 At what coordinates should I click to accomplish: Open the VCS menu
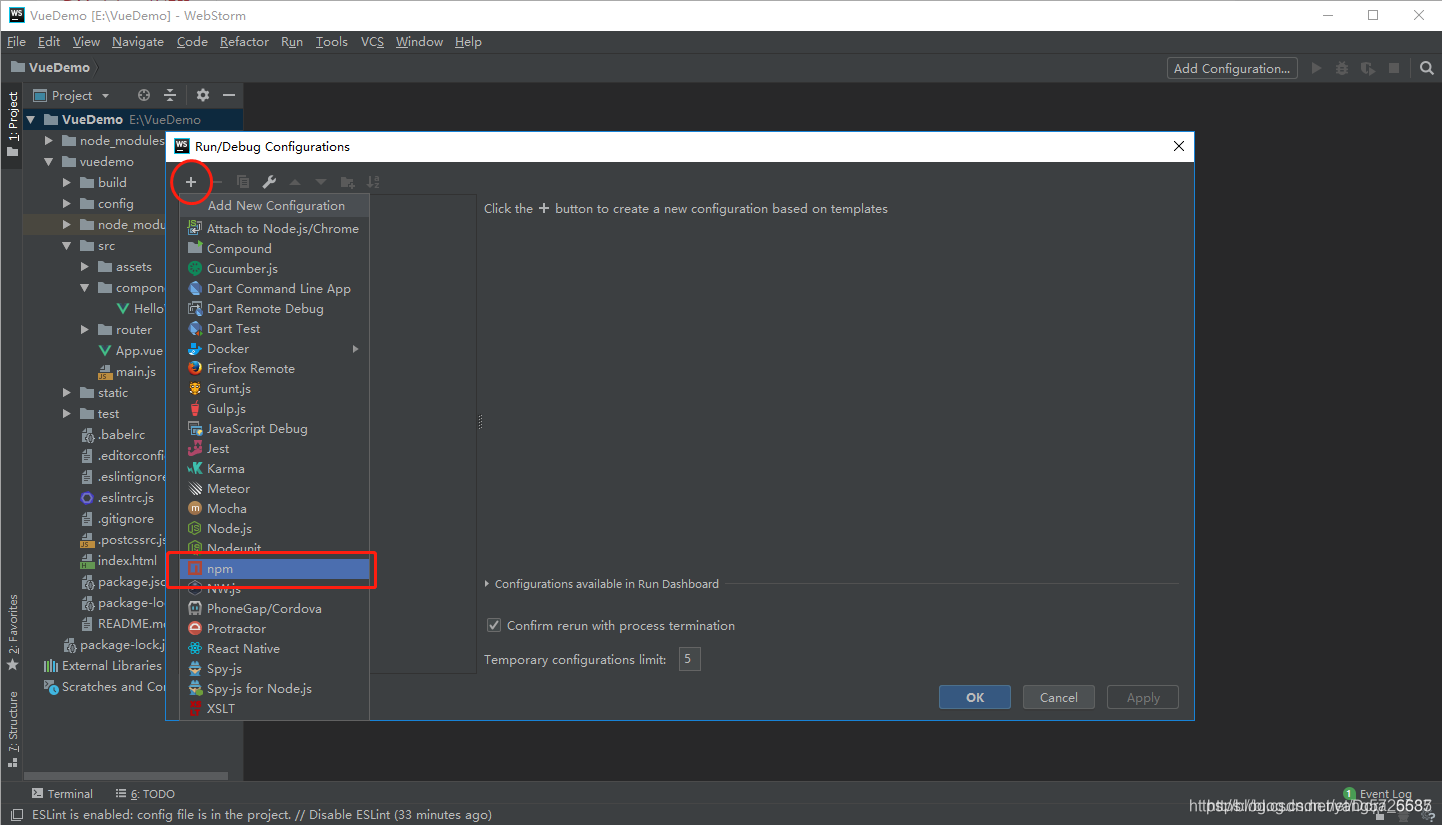372,41
